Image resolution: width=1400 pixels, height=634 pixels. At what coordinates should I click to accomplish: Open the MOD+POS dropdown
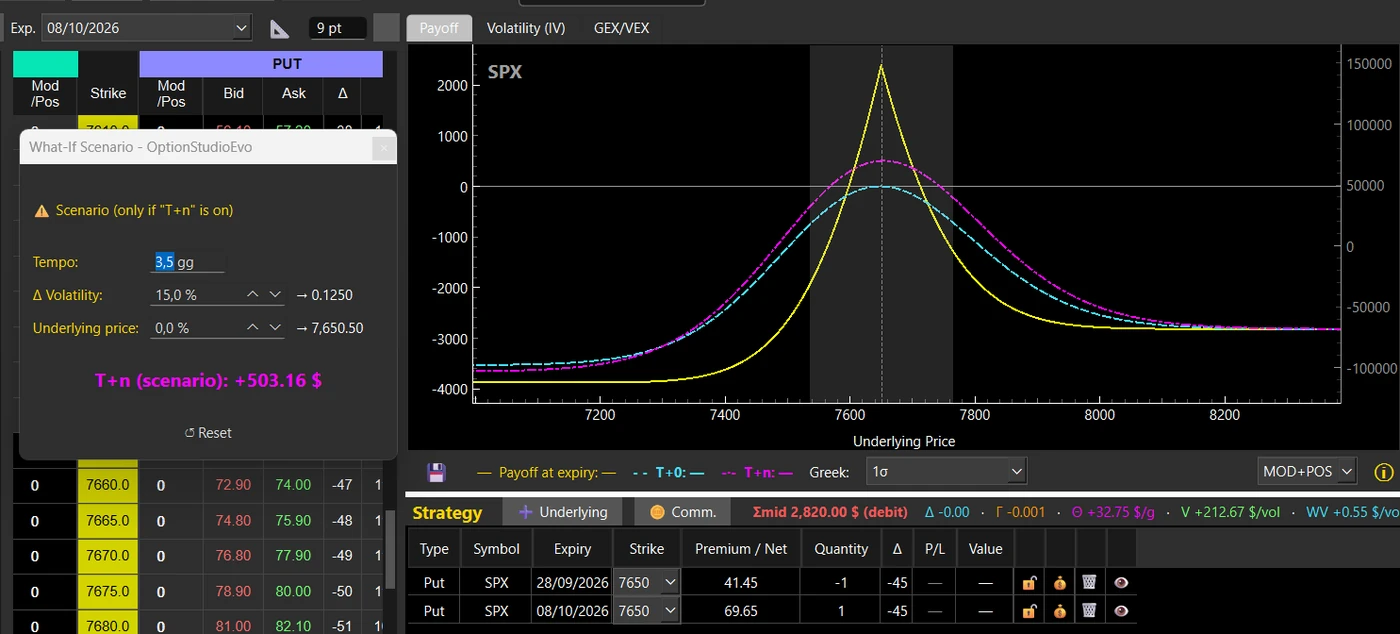tap(1307, 471)
